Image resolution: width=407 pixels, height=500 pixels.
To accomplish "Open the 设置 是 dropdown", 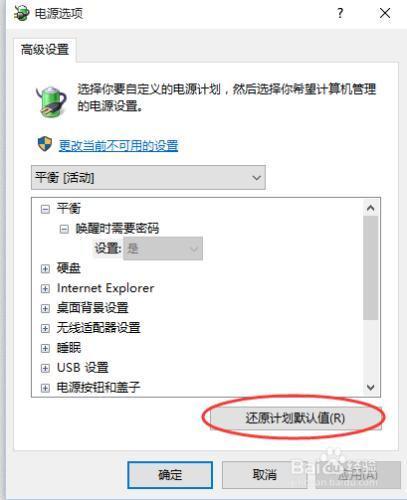I will tap(163, 248).
